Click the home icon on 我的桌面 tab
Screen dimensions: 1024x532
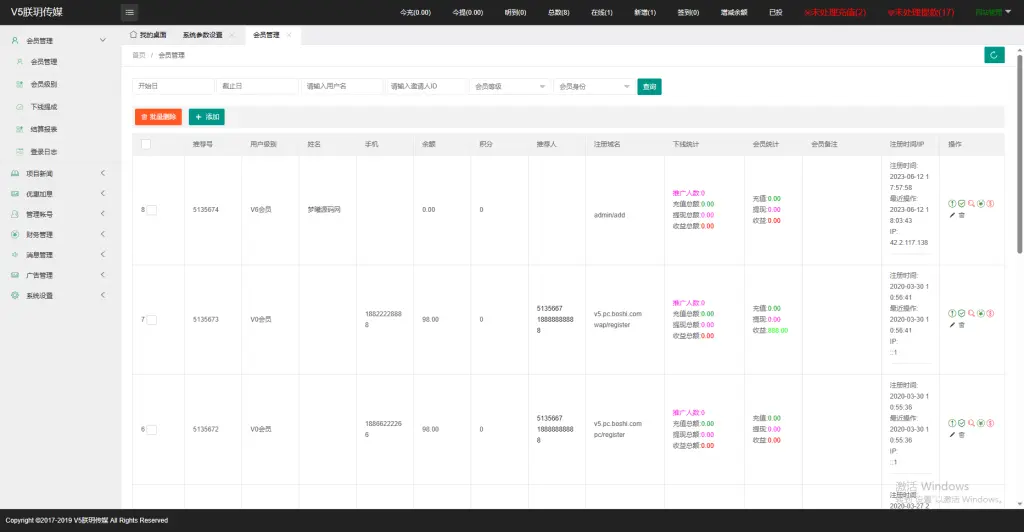click(134, 34)
